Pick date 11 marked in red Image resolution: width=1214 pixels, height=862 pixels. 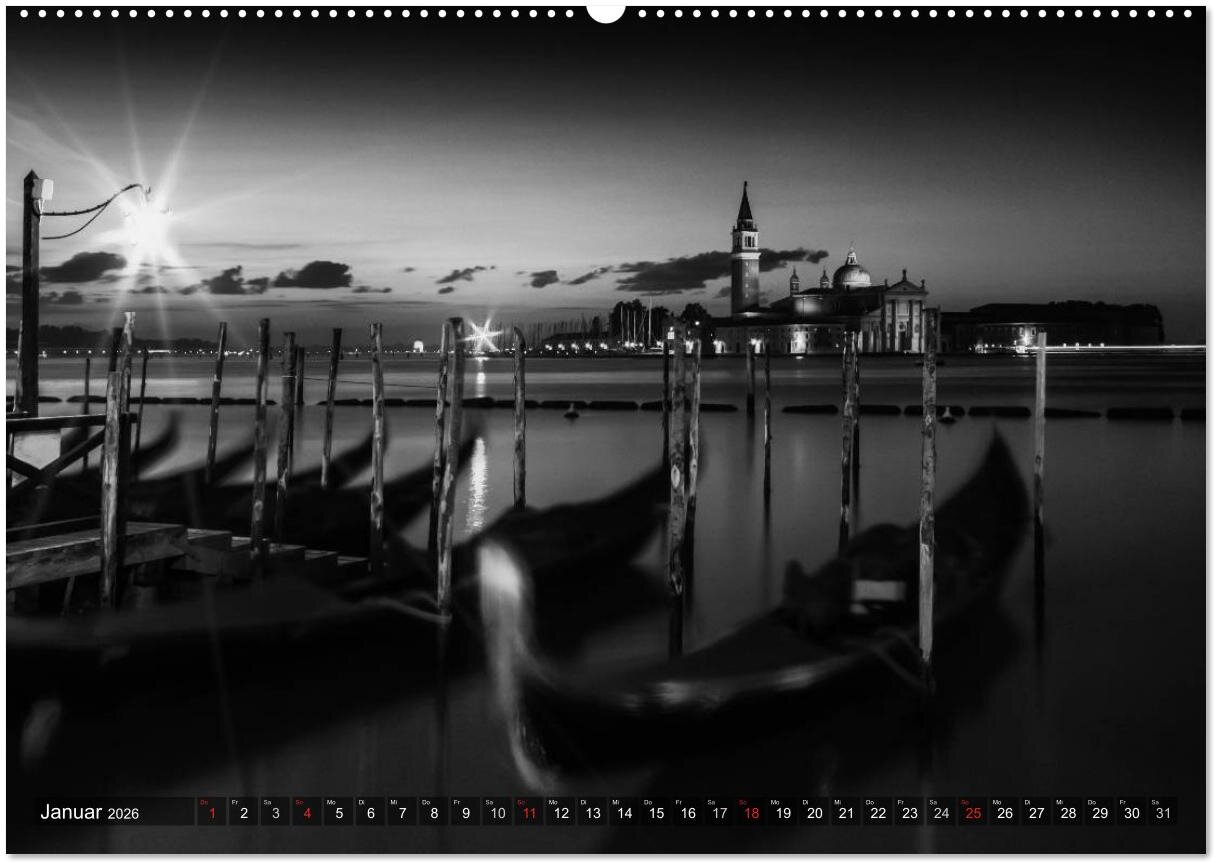528,813
